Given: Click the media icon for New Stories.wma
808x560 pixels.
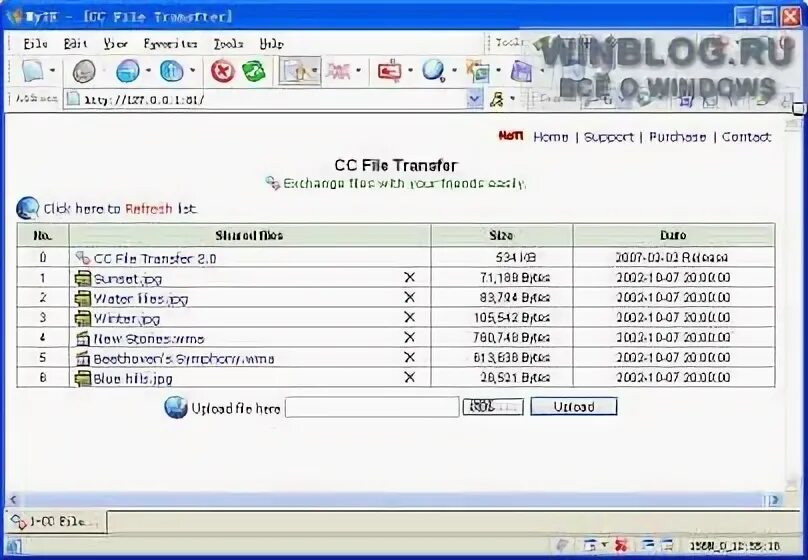Looking at the screenshot, I should [x=82, y=338].
